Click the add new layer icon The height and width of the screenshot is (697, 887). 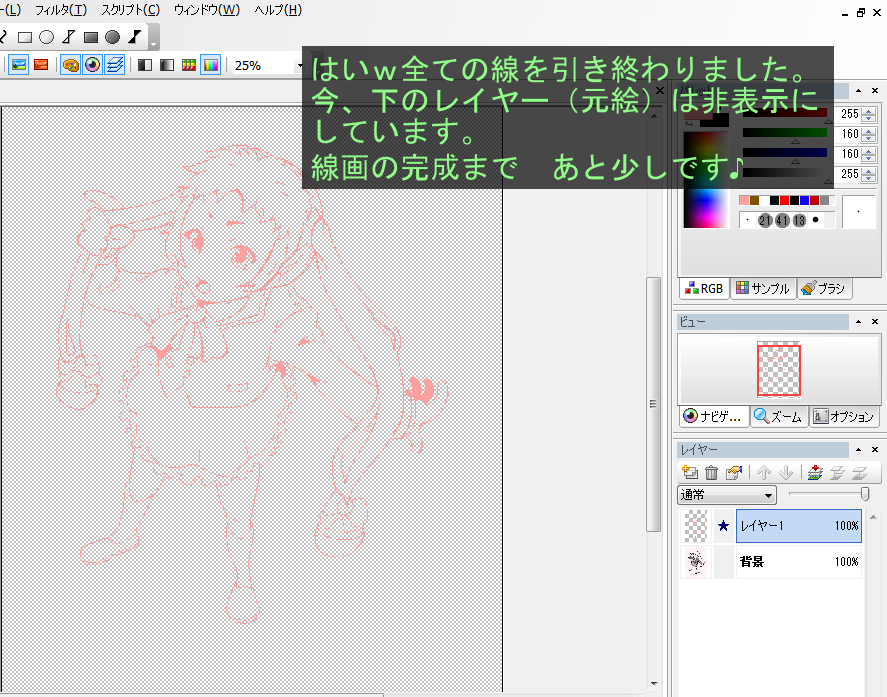tap(689, 473)
